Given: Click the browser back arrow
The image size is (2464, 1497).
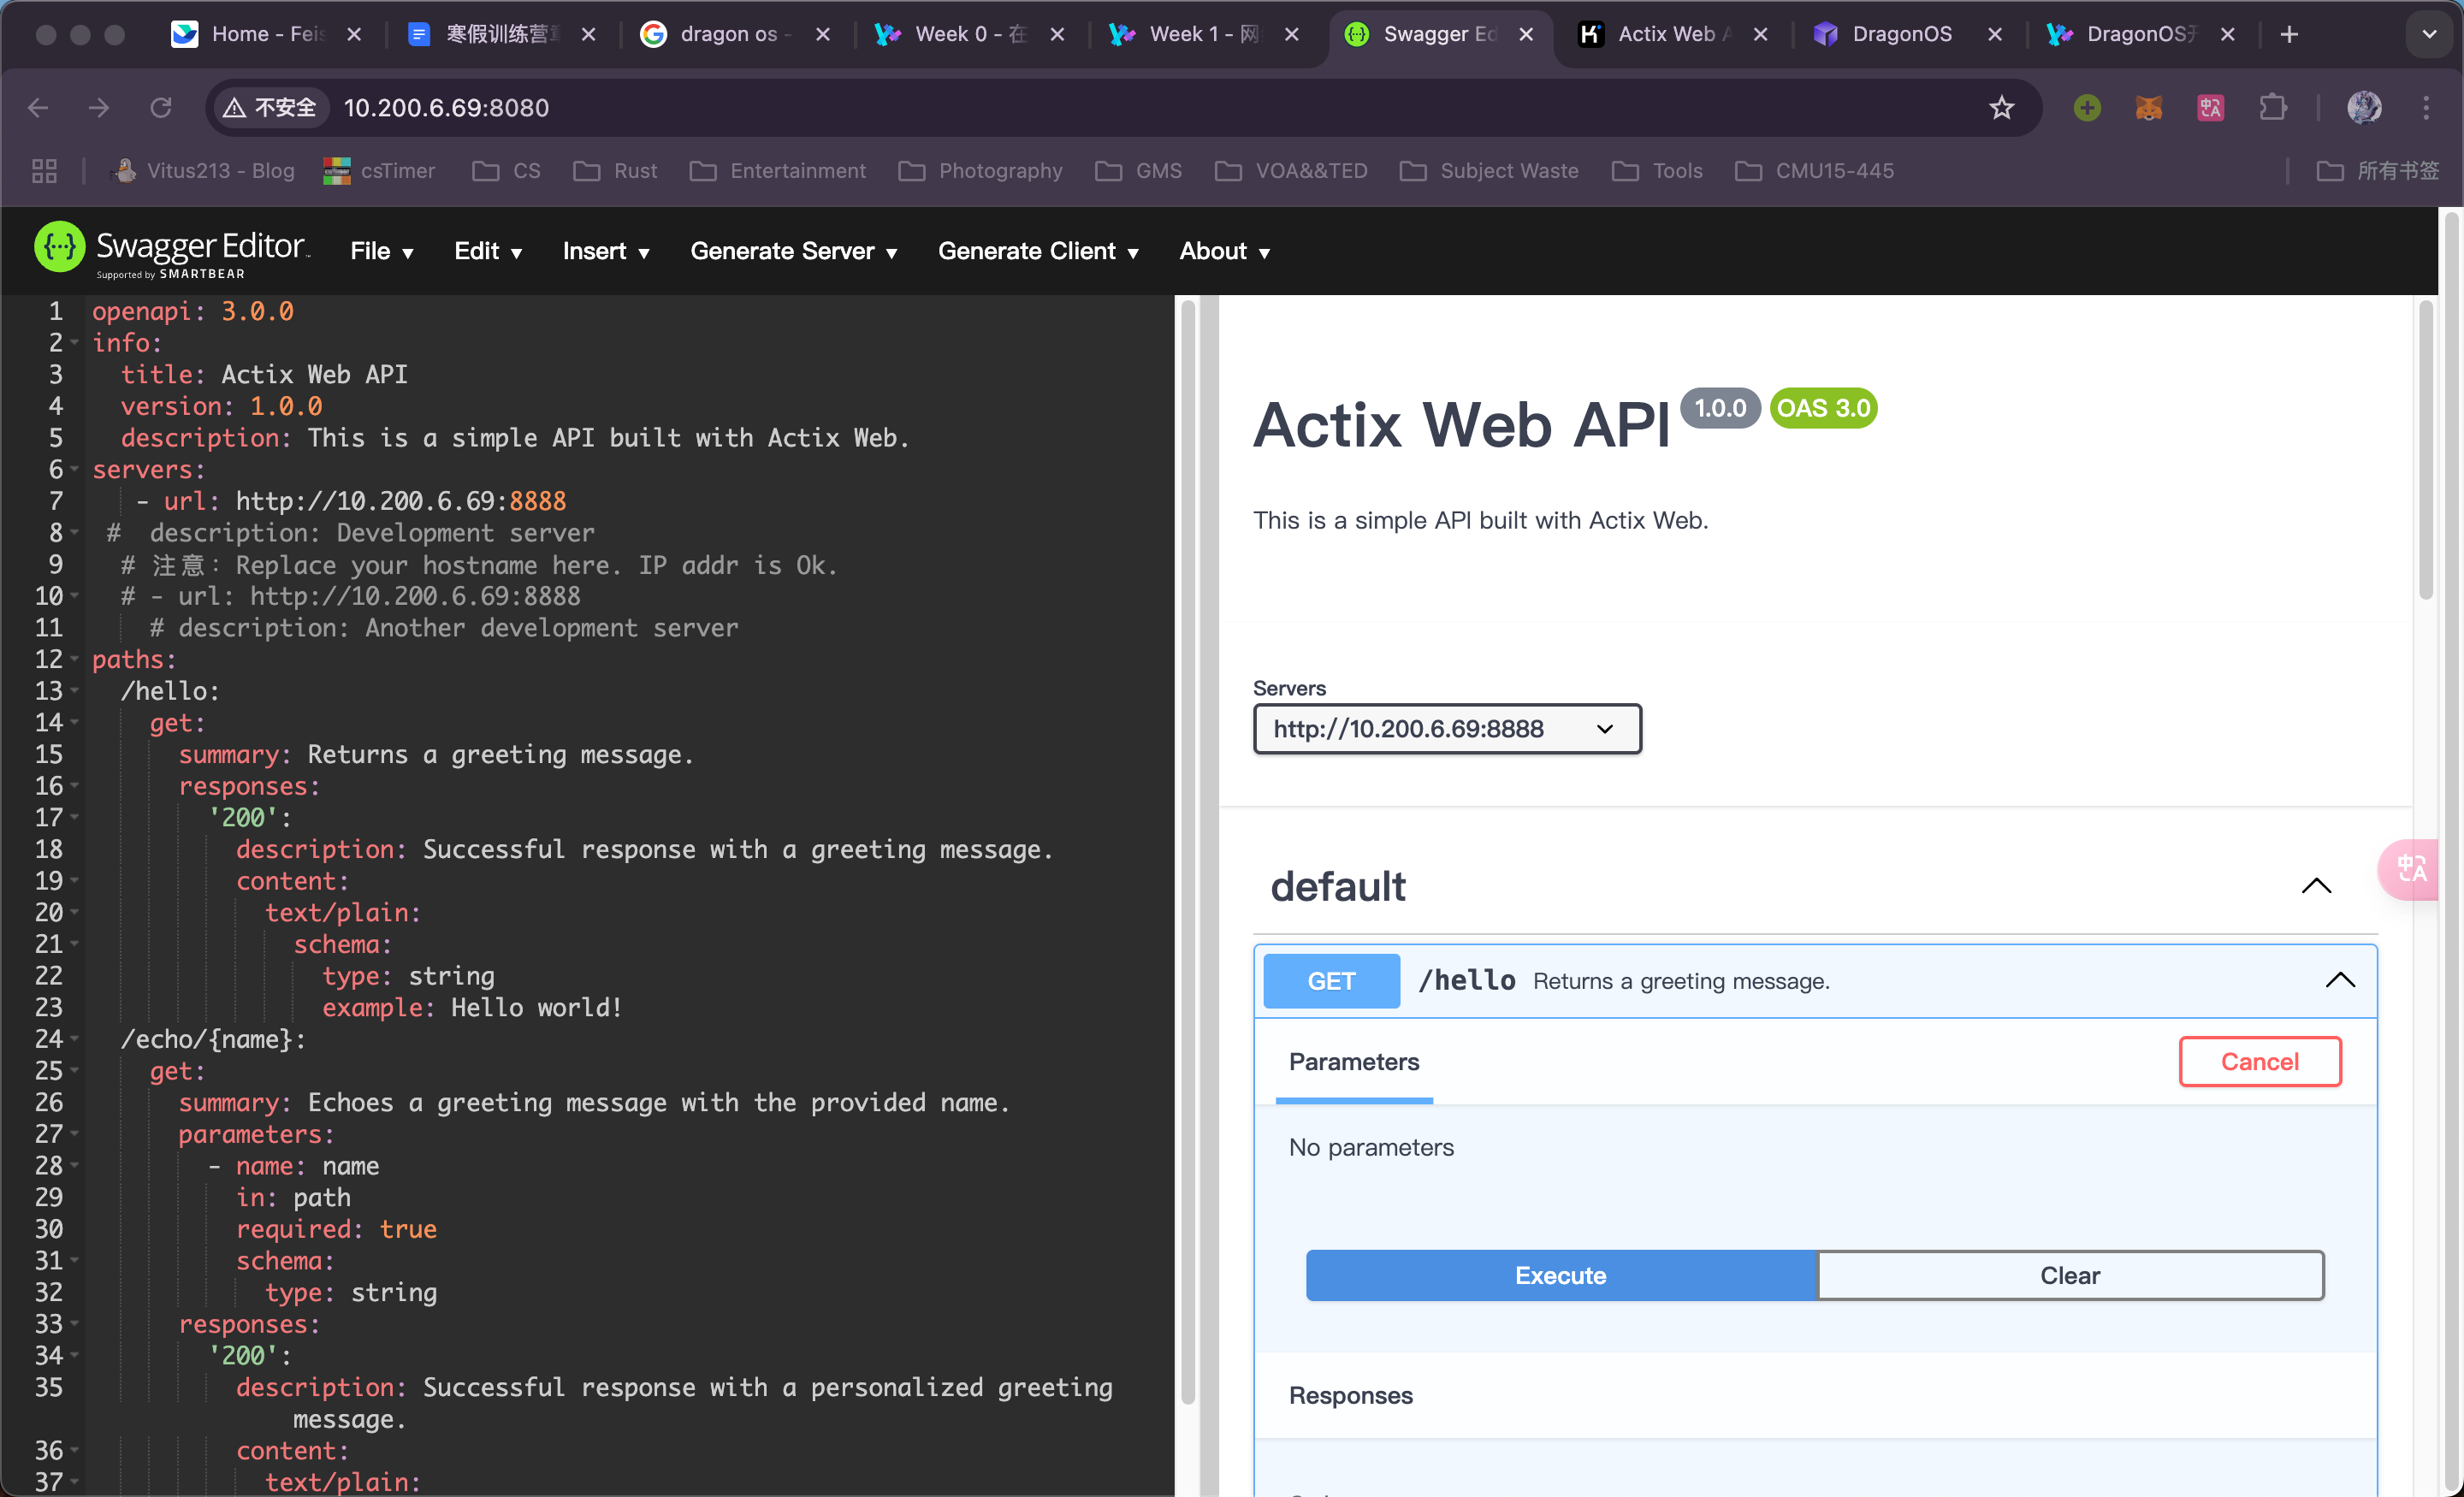Looking at the screenshot, I should tap(38, 107).
